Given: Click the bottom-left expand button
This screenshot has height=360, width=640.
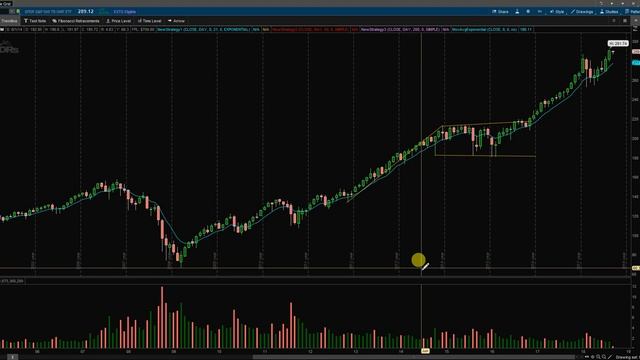Looking at the screenshot, I should tap(12, 357).
